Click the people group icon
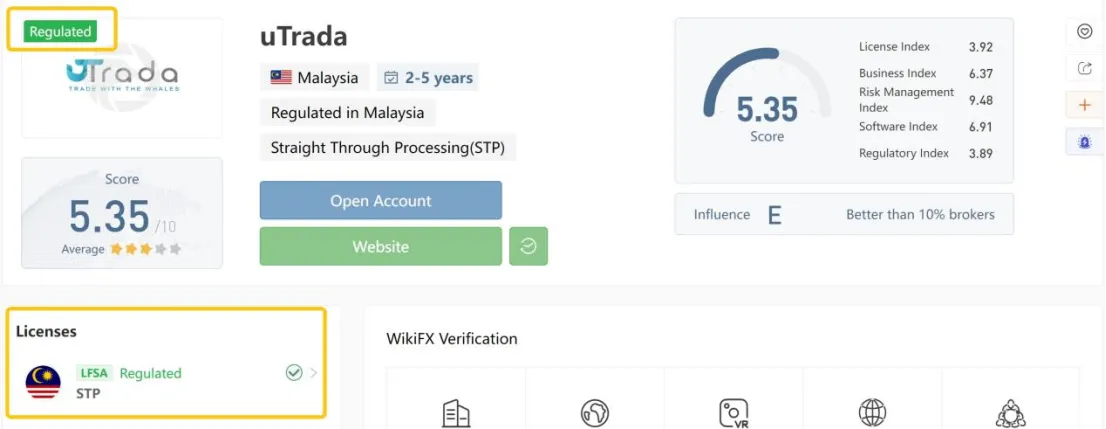 tap(1010, 413)
